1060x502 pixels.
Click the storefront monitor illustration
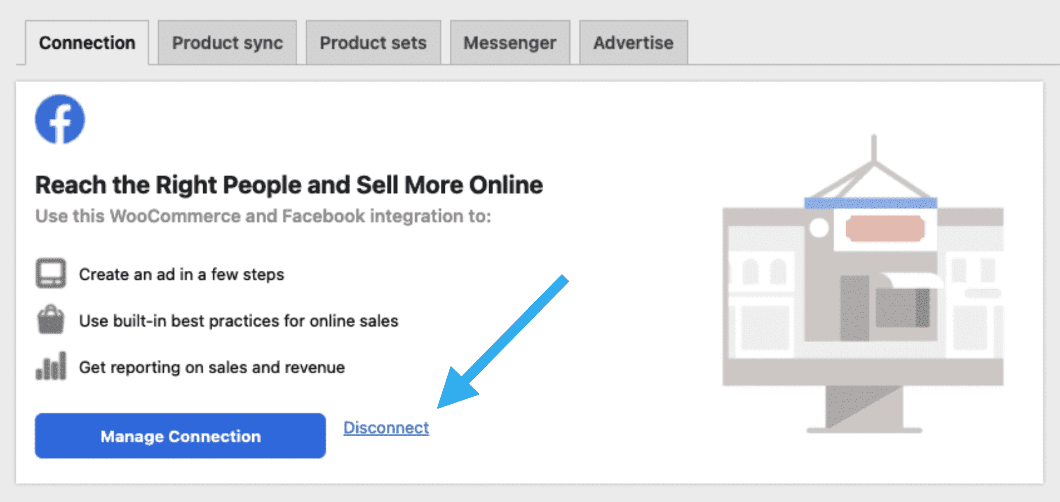coord(862,290)
